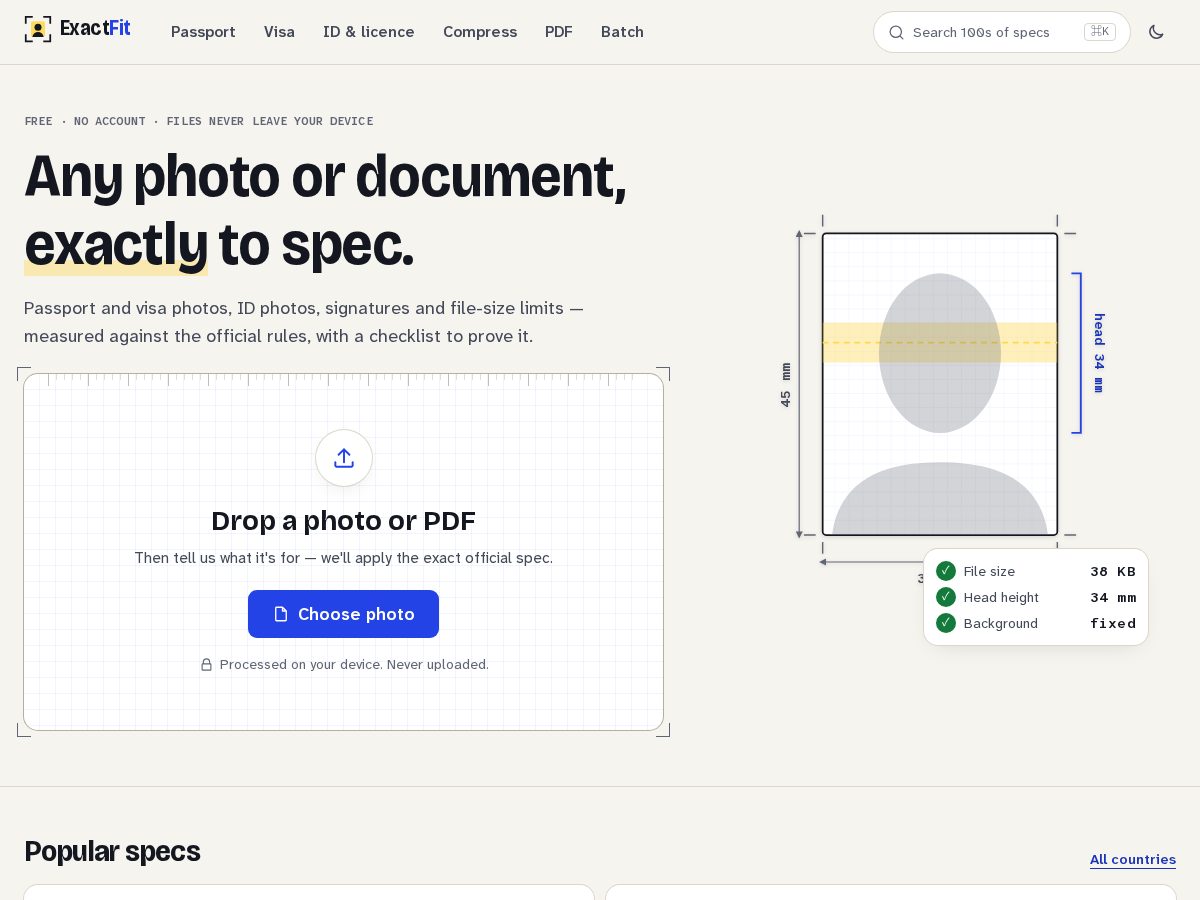Image resolution: width=1200 pixels, height=900 pixels.
Task: Open the Batch nav item
Action: point(622,32)
